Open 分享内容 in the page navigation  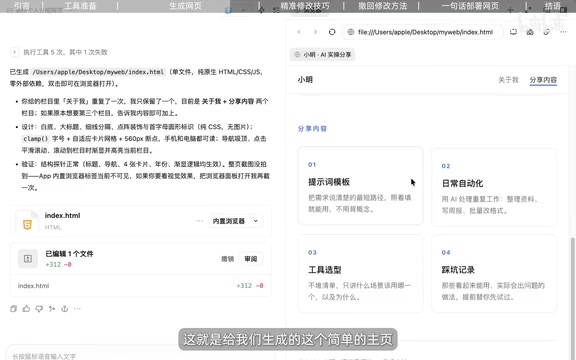(x=543, y=80)
